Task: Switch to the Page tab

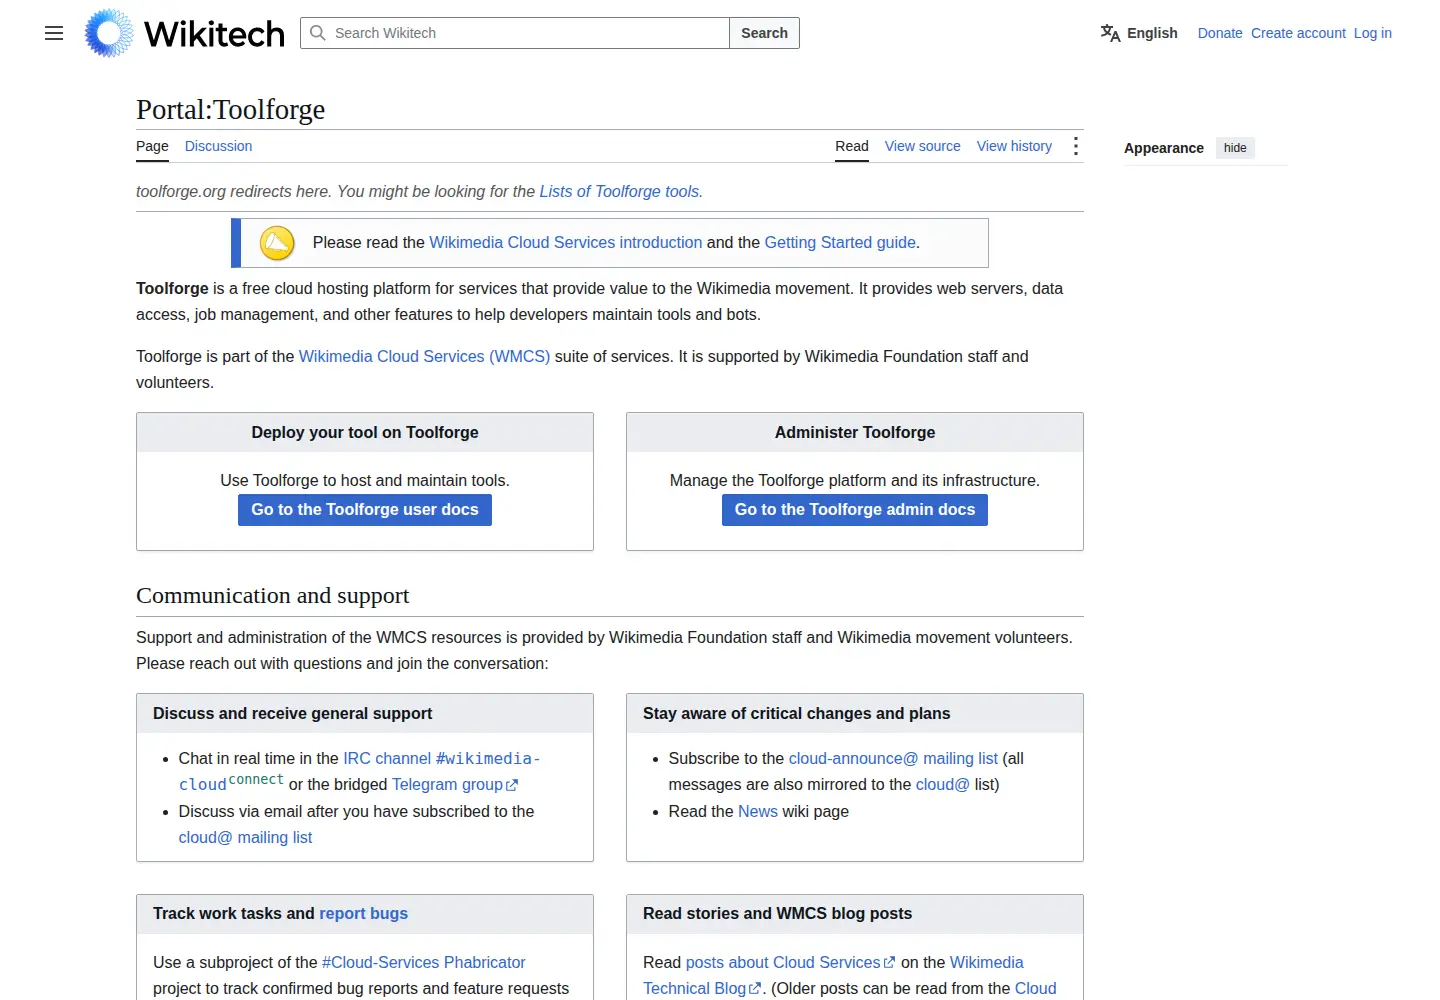Action: pyautogui.click(x=152, y=146)
